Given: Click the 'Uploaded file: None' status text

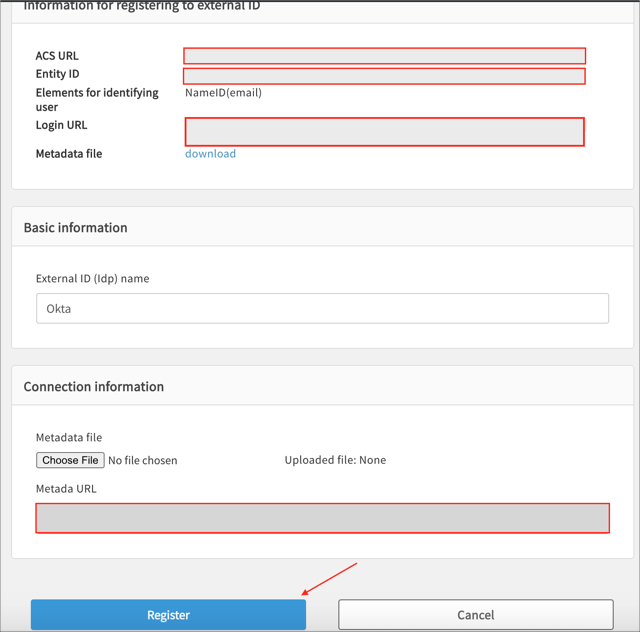Looking at the screenshot, I should [x=335, y=460].
